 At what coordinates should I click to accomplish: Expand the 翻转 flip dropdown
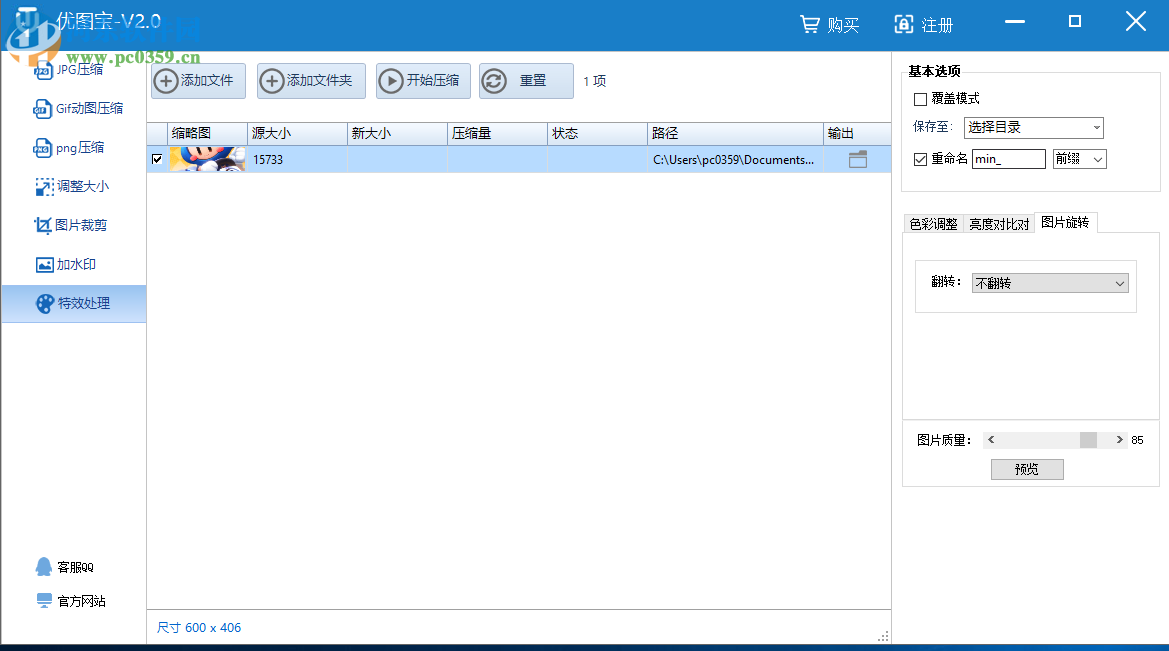[1050, 283]
